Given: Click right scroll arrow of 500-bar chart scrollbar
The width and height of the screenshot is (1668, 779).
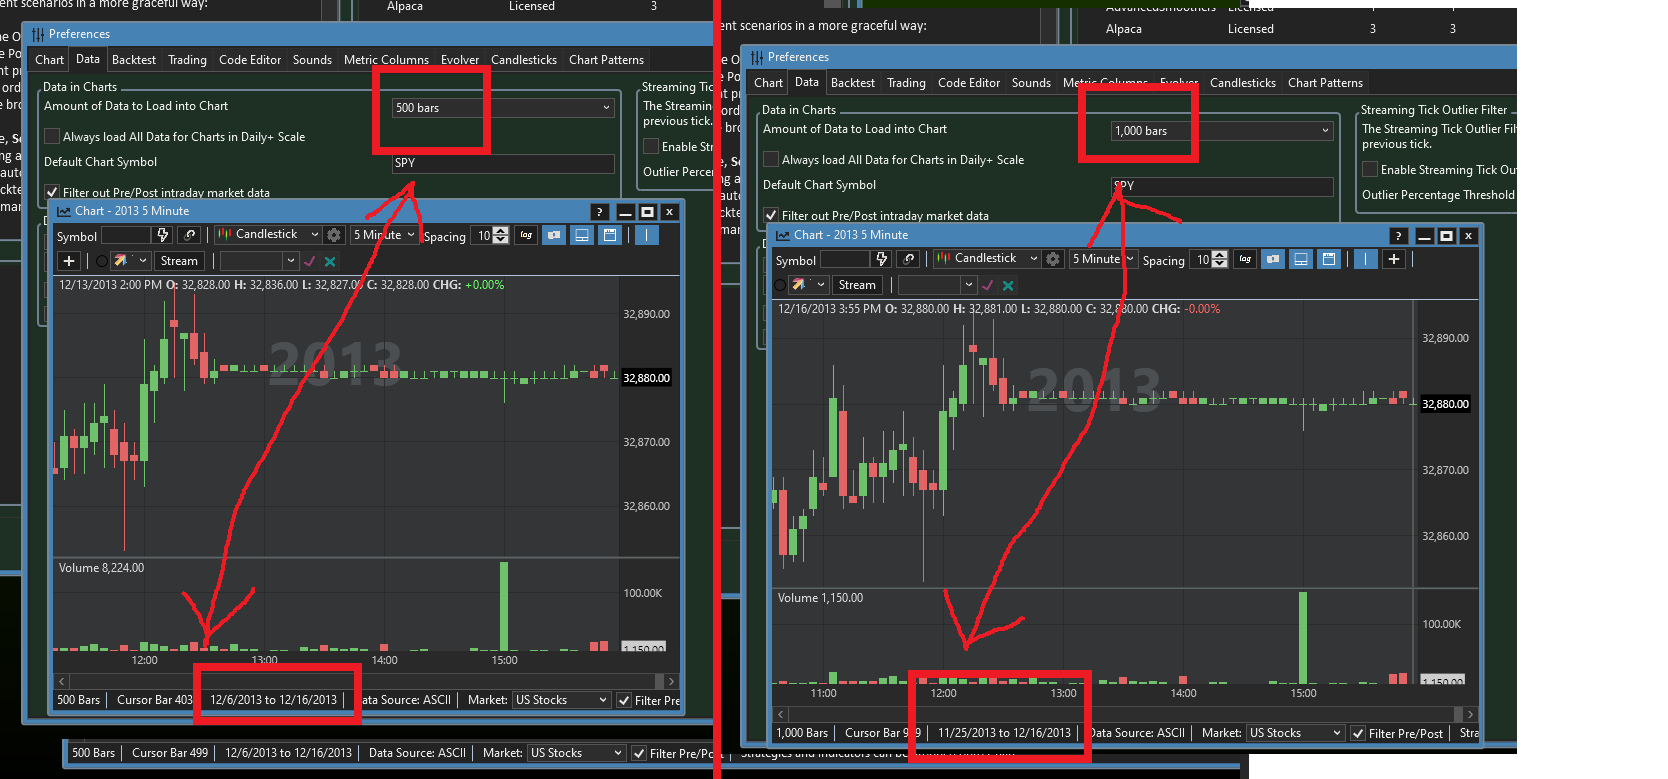Looking at the screenshot, I should pos(671,681).
